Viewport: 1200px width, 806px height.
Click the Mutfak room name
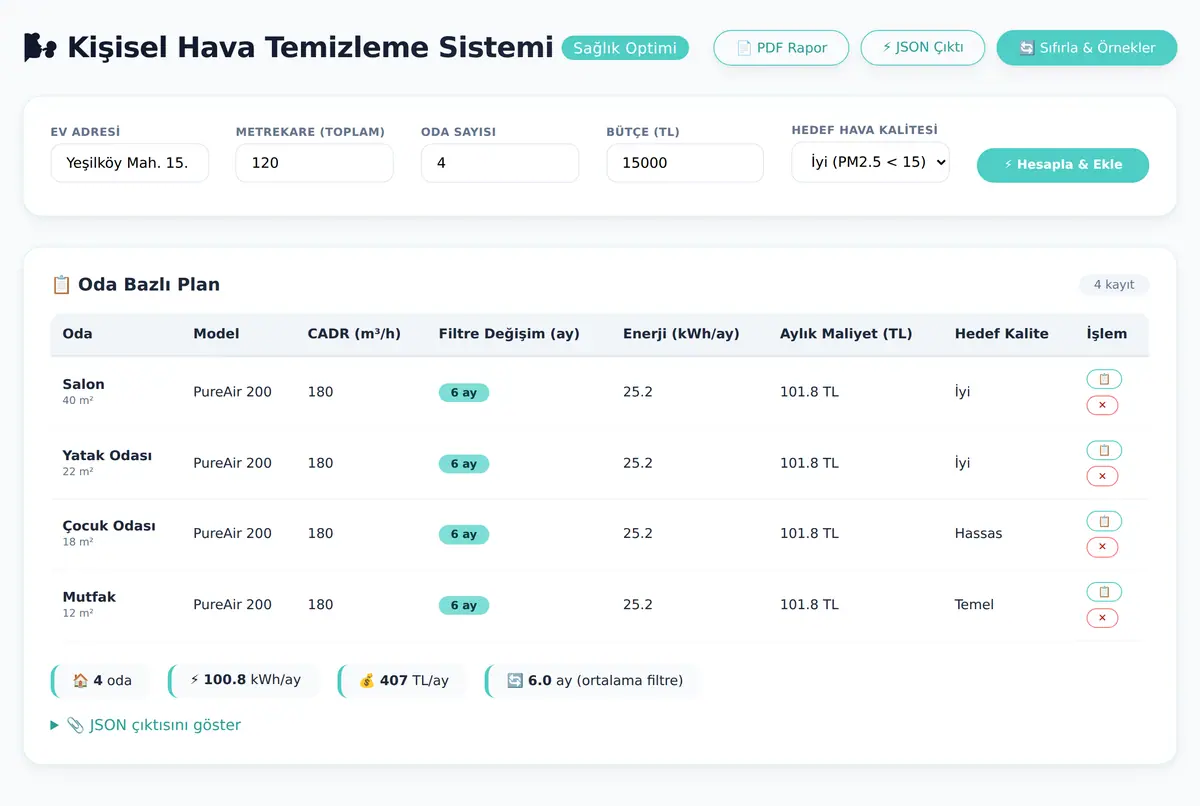89,597
